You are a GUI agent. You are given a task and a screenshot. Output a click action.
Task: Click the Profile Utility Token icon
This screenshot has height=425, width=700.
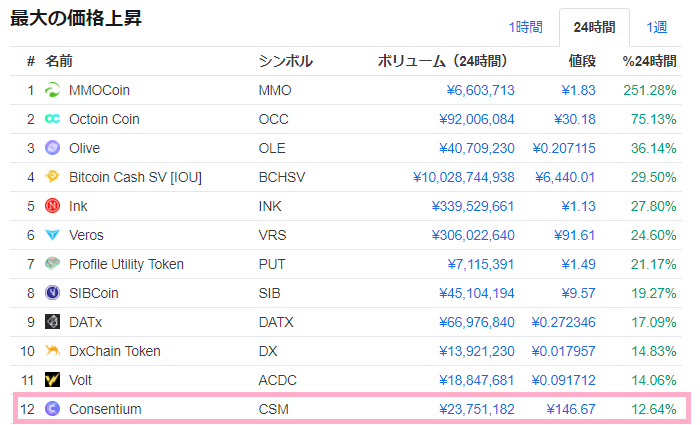[53, 264]
